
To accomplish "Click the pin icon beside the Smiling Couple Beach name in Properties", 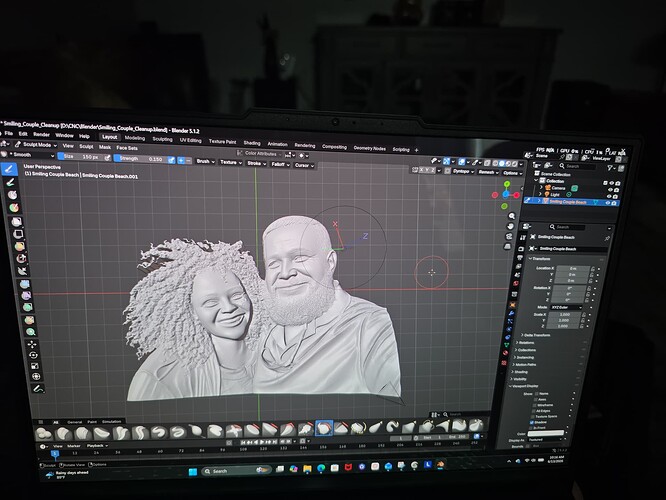I will click(607, 239).
